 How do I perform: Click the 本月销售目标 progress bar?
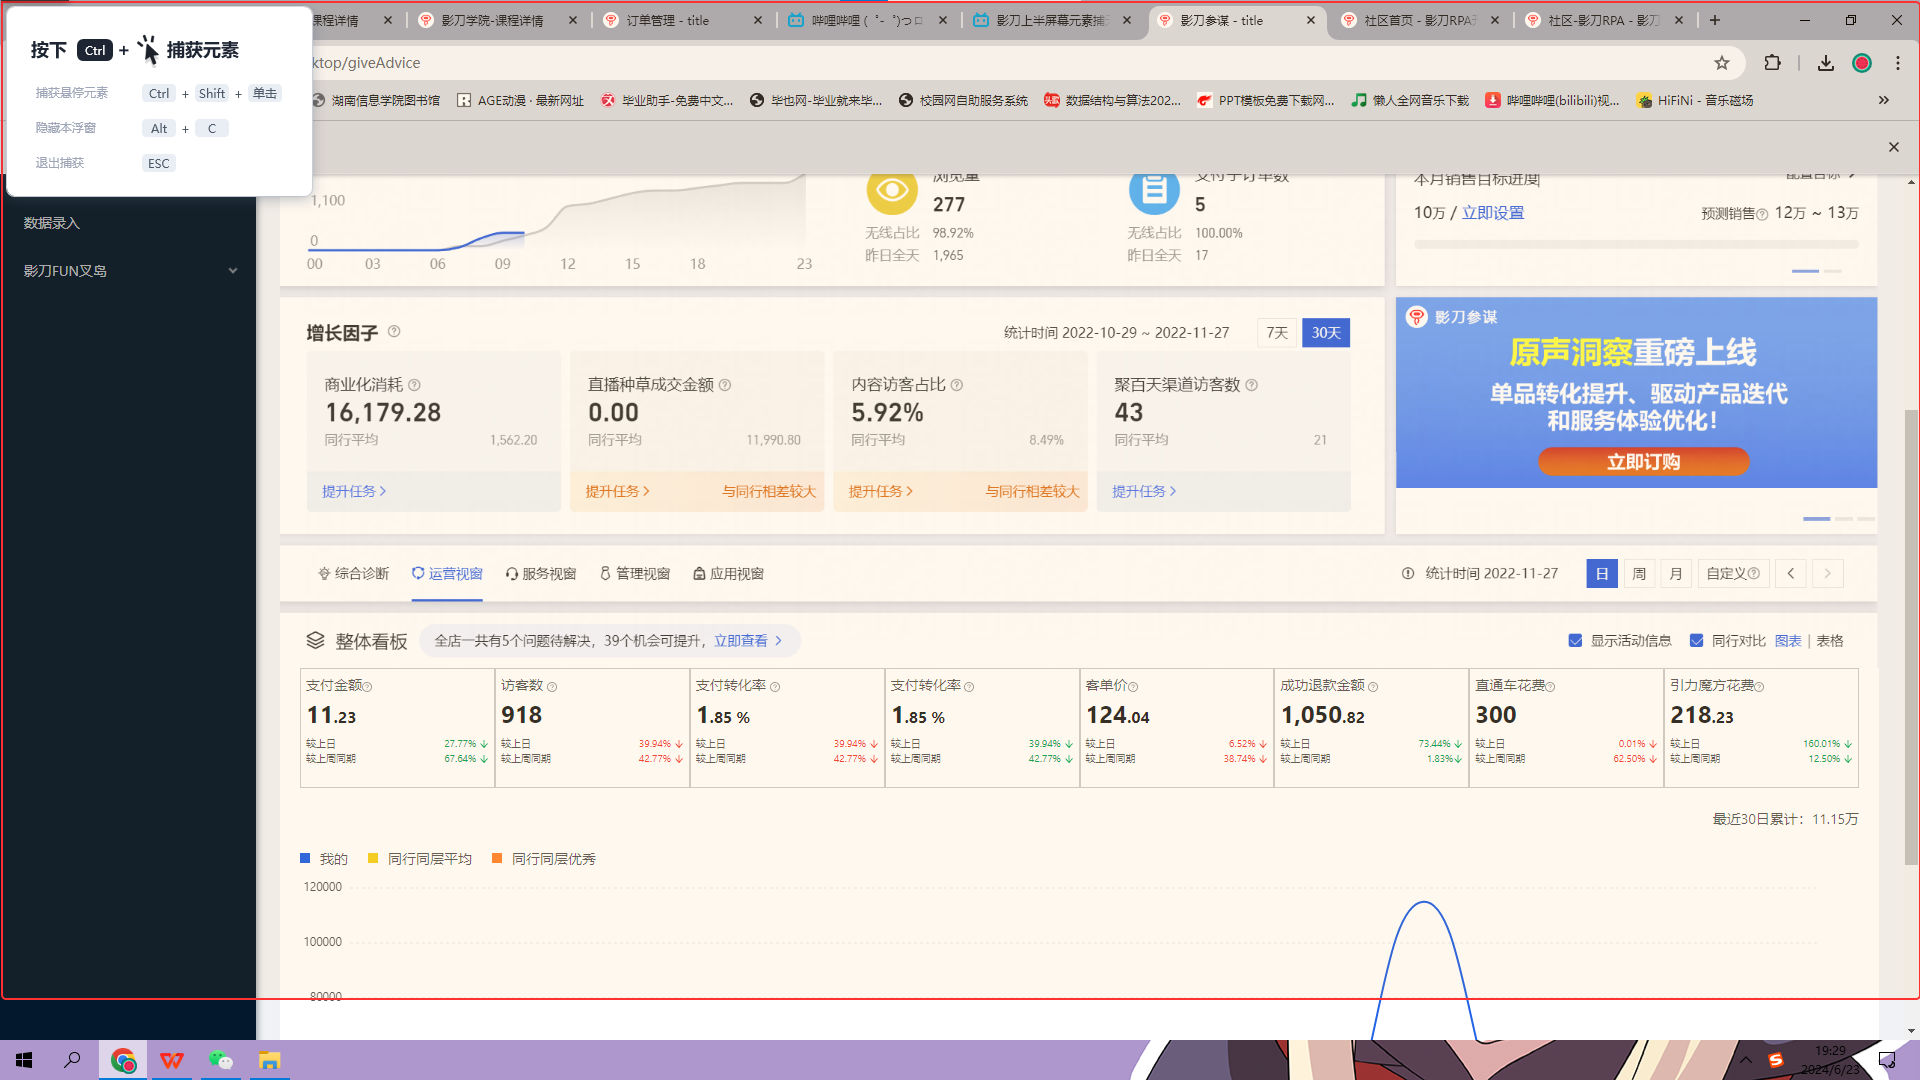coord(1635,245)
